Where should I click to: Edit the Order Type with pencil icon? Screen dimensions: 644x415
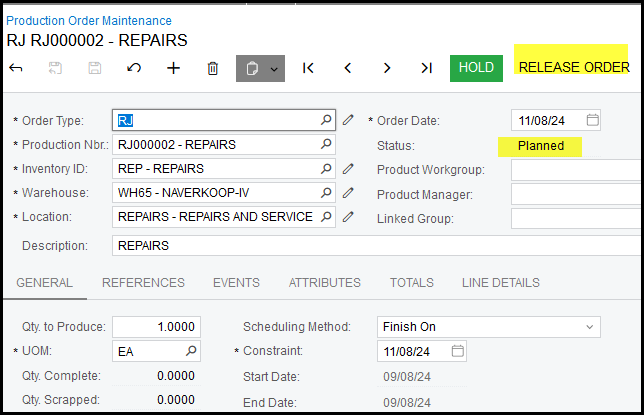click(348, 120)
